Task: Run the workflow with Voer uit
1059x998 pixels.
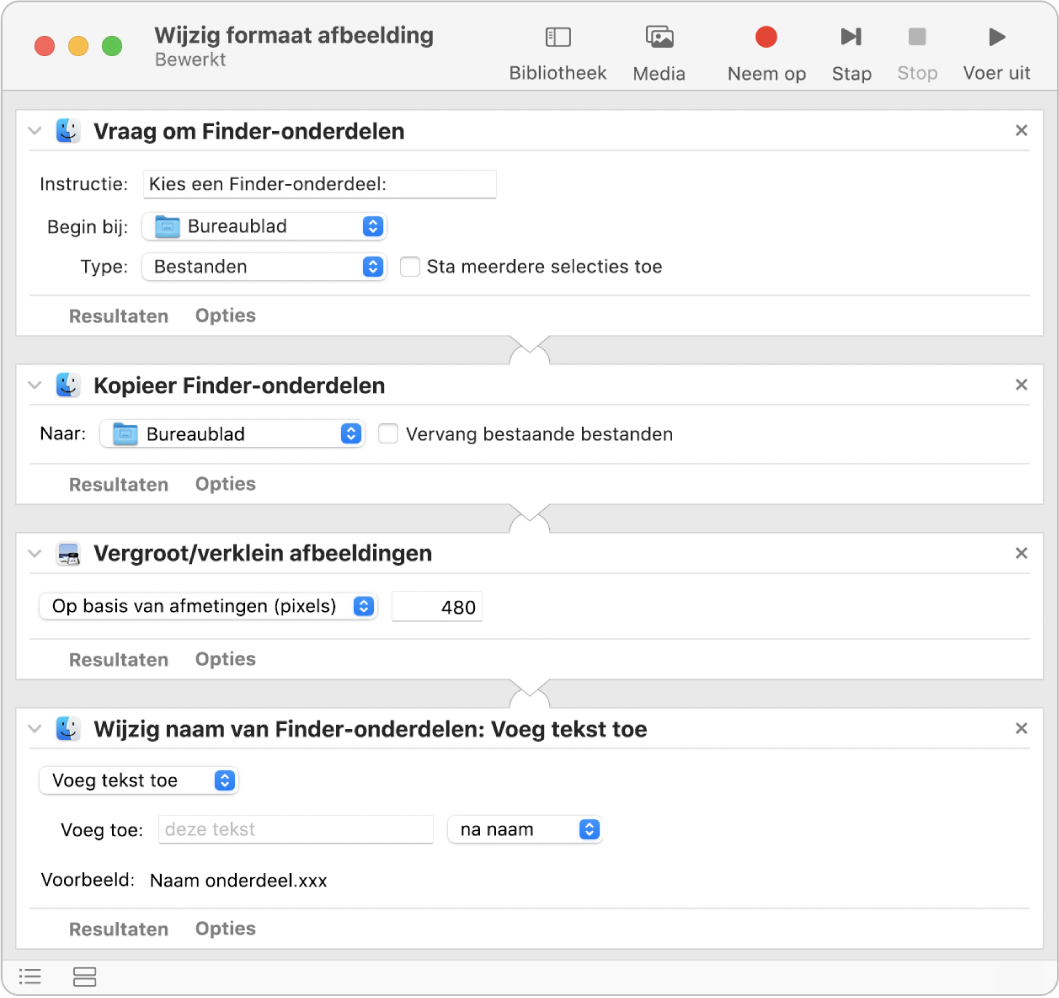Action: click(x=996, y=52)
